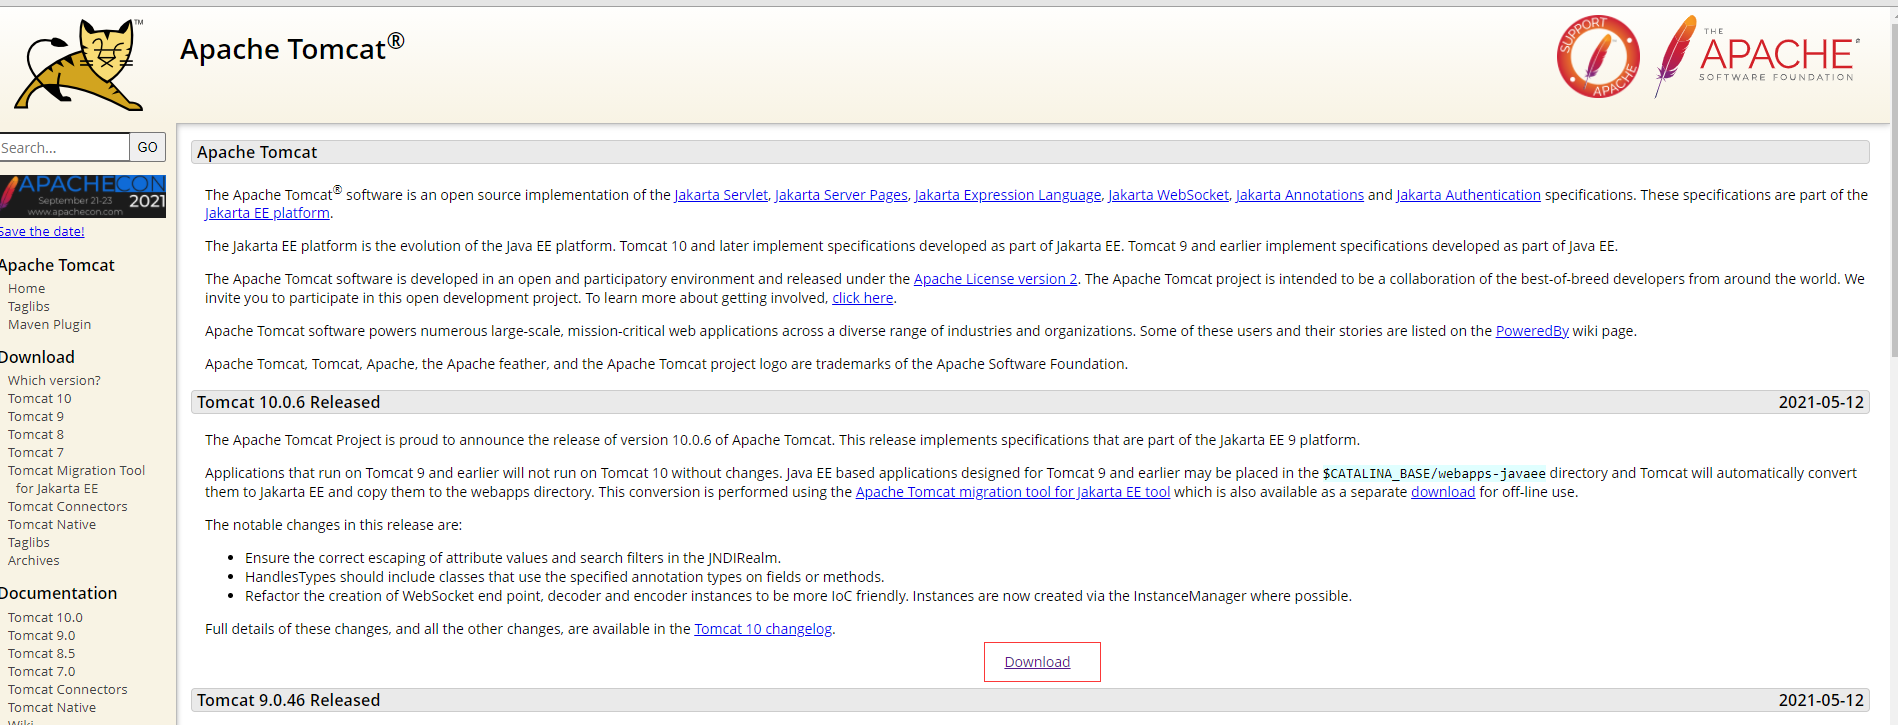
Task: Open Apache License version 2 link
Action: click(x=996, y=279)
